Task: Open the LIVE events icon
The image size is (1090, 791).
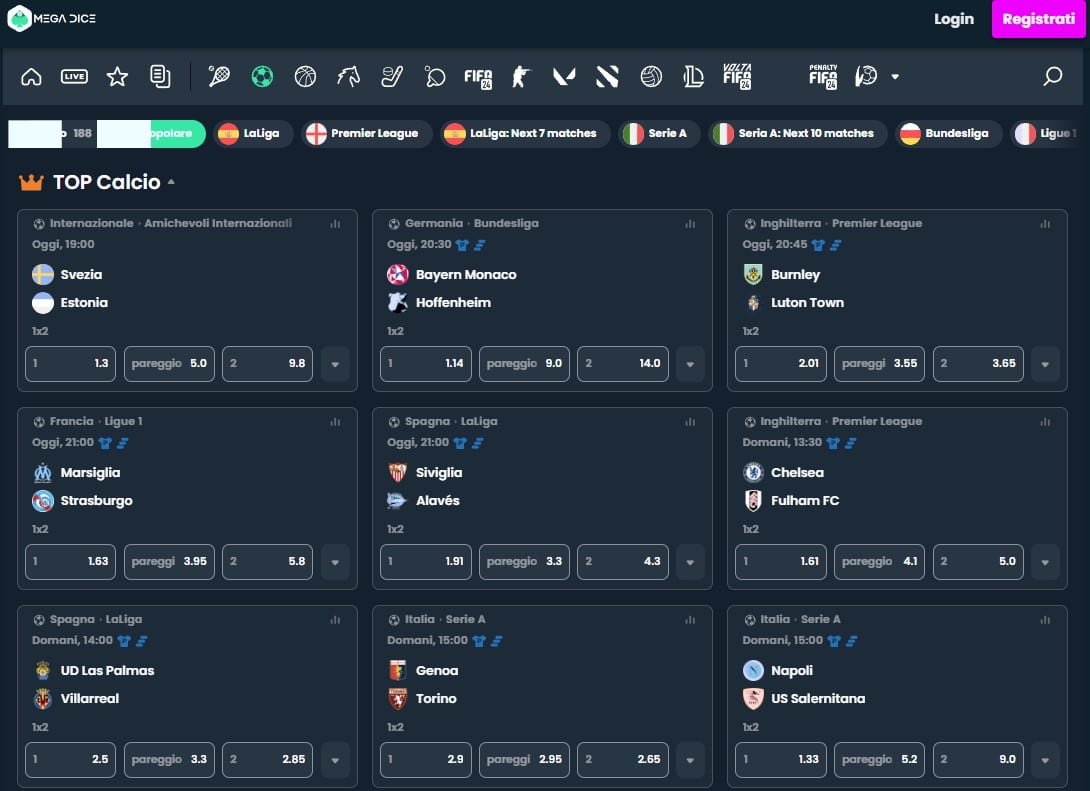Action: click(x=74, y=76)
